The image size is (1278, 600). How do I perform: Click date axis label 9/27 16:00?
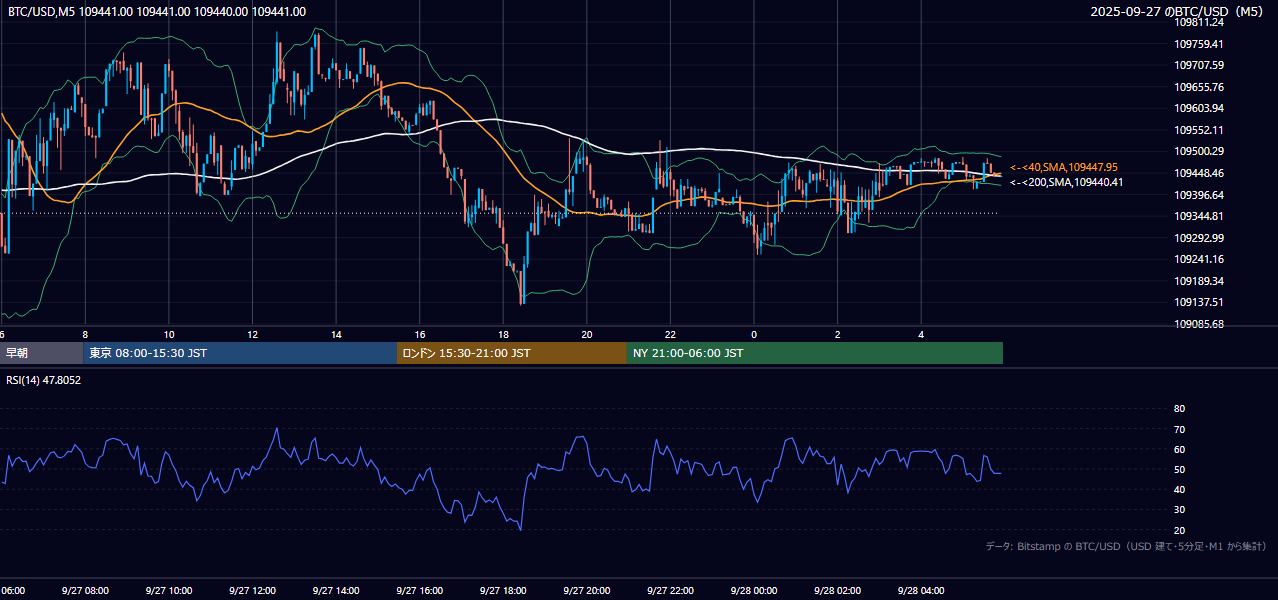coord(419,591)
